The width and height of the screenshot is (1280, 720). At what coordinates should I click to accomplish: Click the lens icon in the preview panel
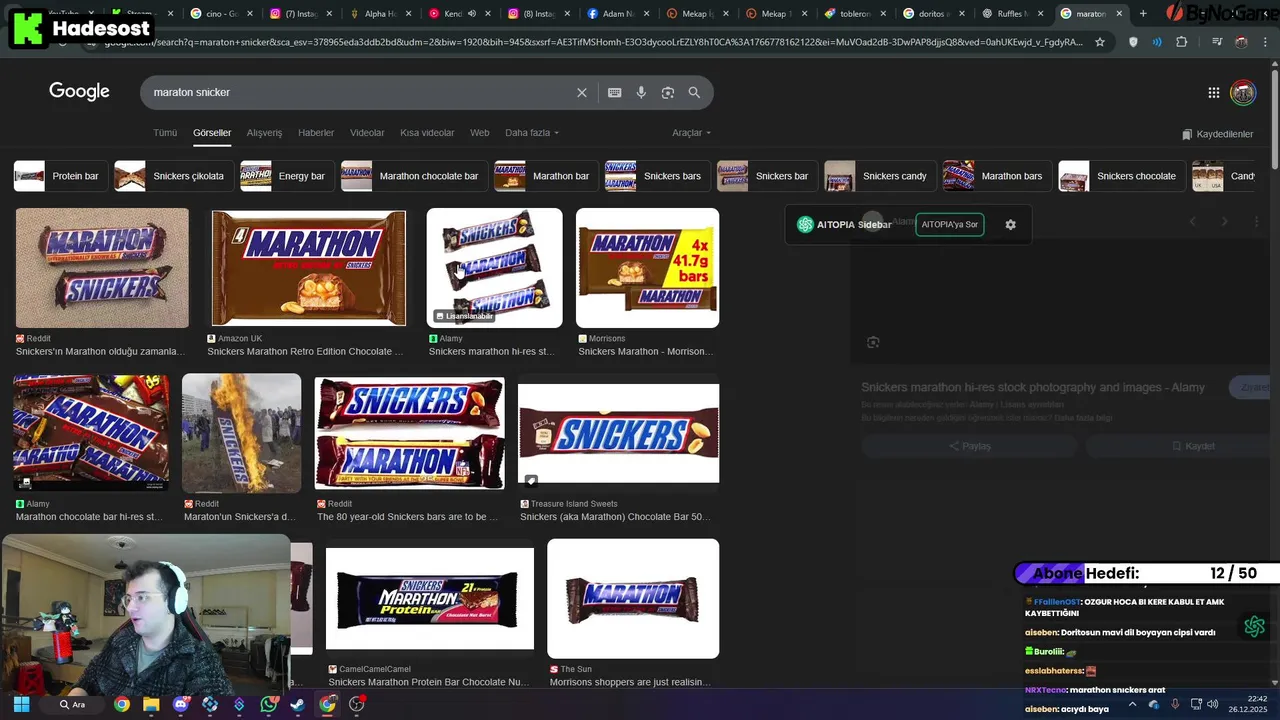tap(873, 342)
